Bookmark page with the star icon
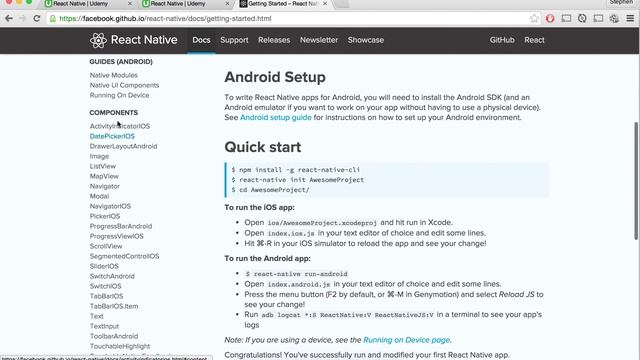The height and width of the screenshot is (360, 640). (x=534, y=18)
